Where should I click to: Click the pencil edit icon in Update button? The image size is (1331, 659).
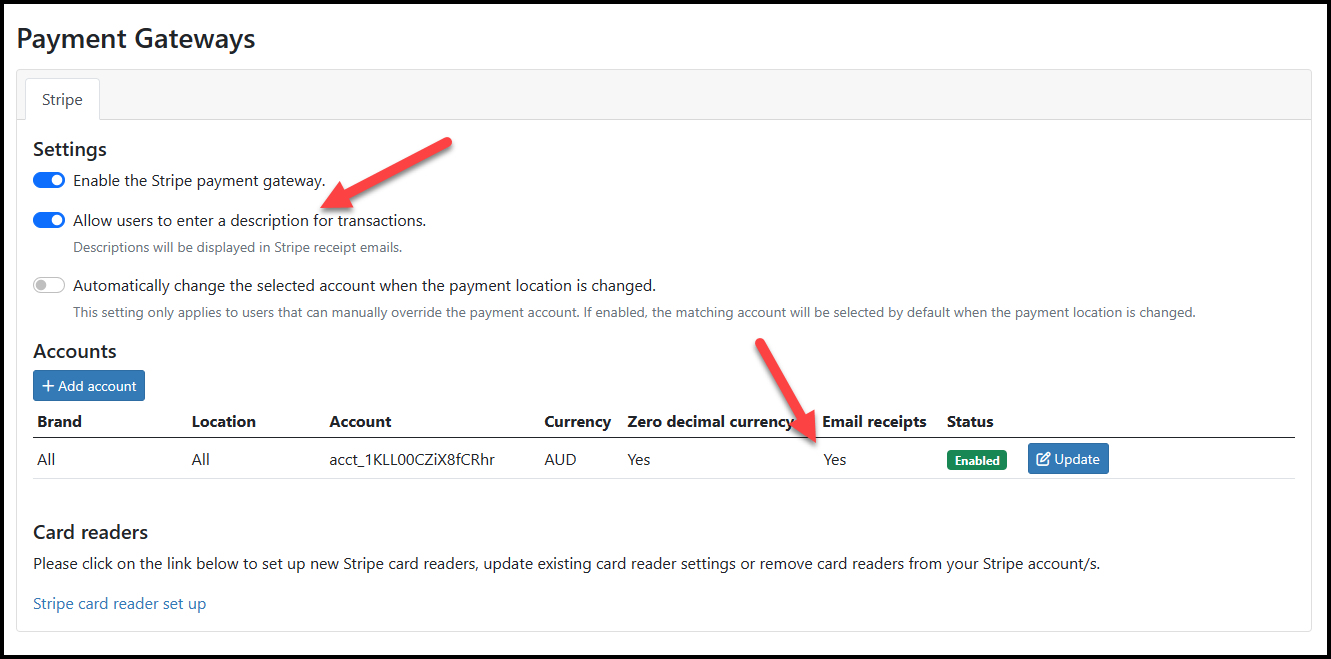pos(1043,459)
